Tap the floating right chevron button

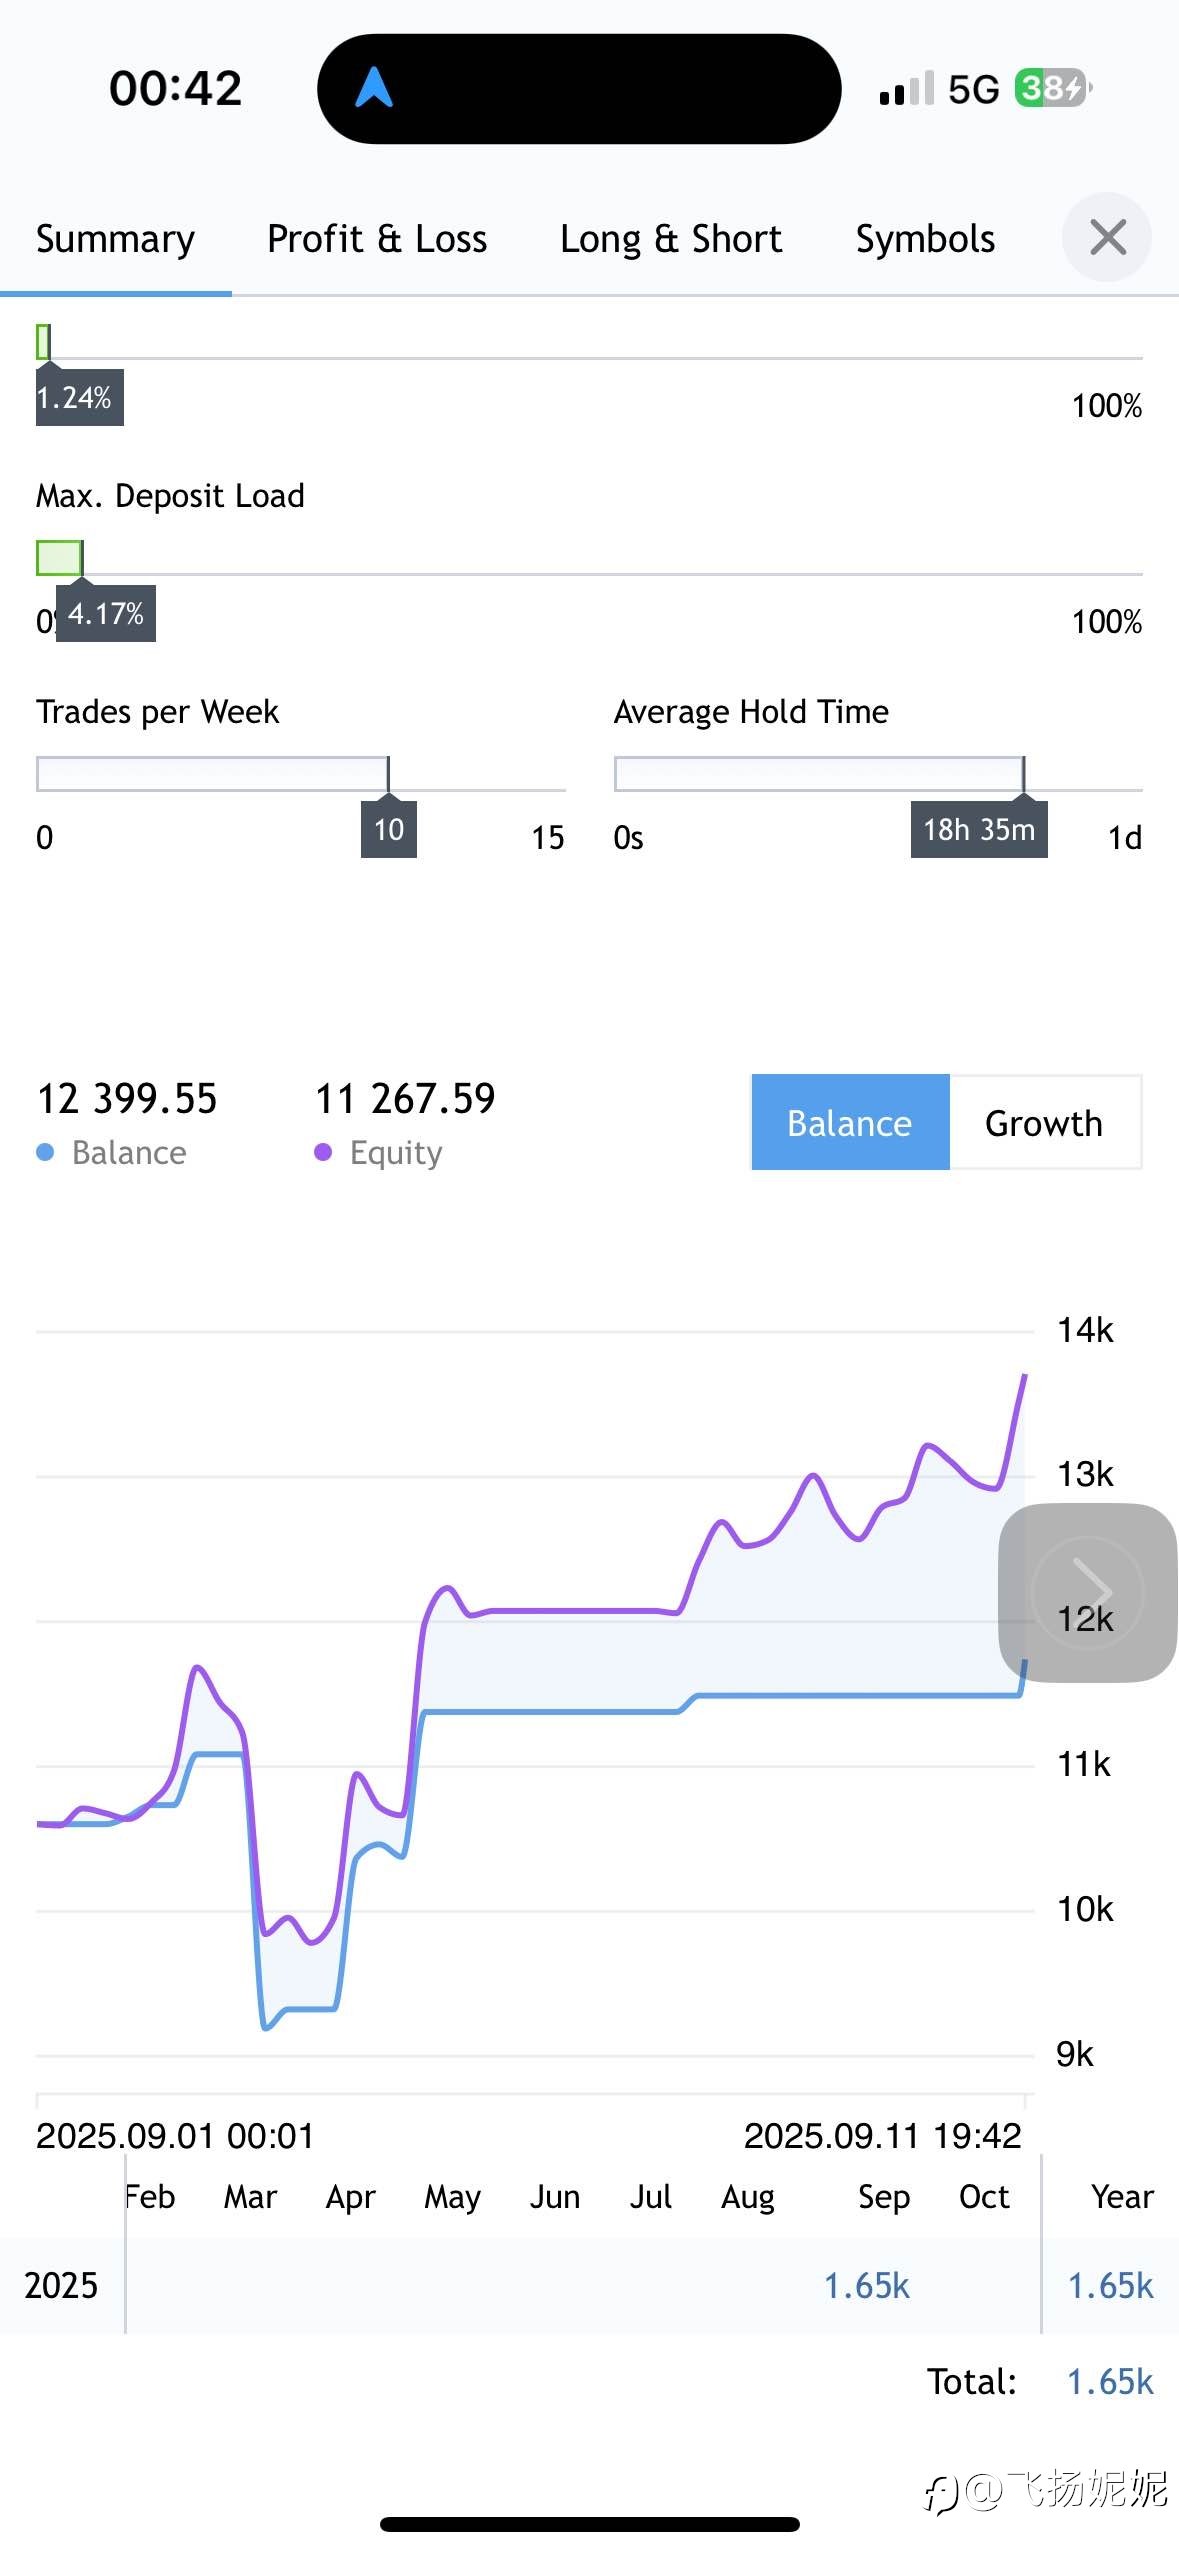point(1088,1592)
